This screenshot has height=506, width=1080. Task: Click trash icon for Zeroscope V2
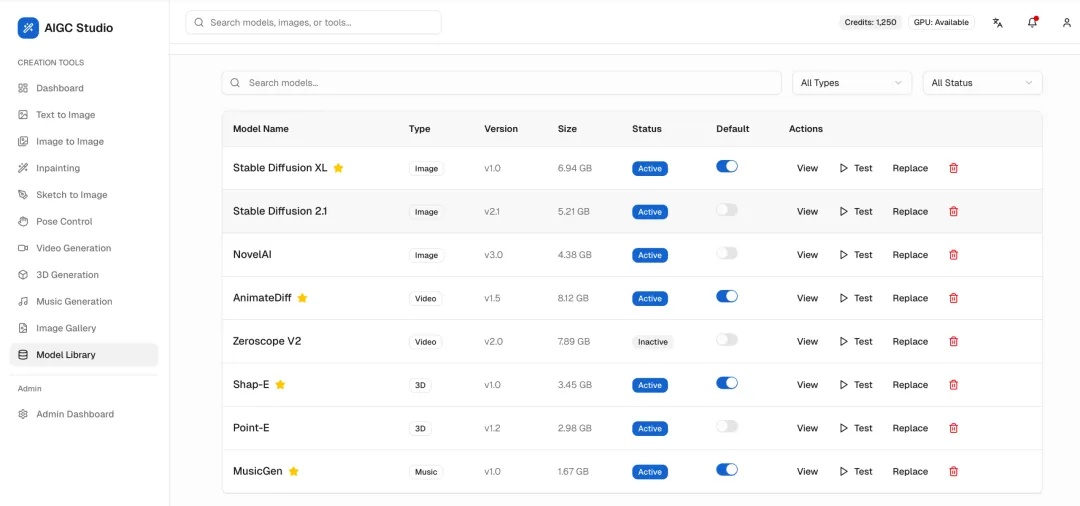(x=953, y=341)
